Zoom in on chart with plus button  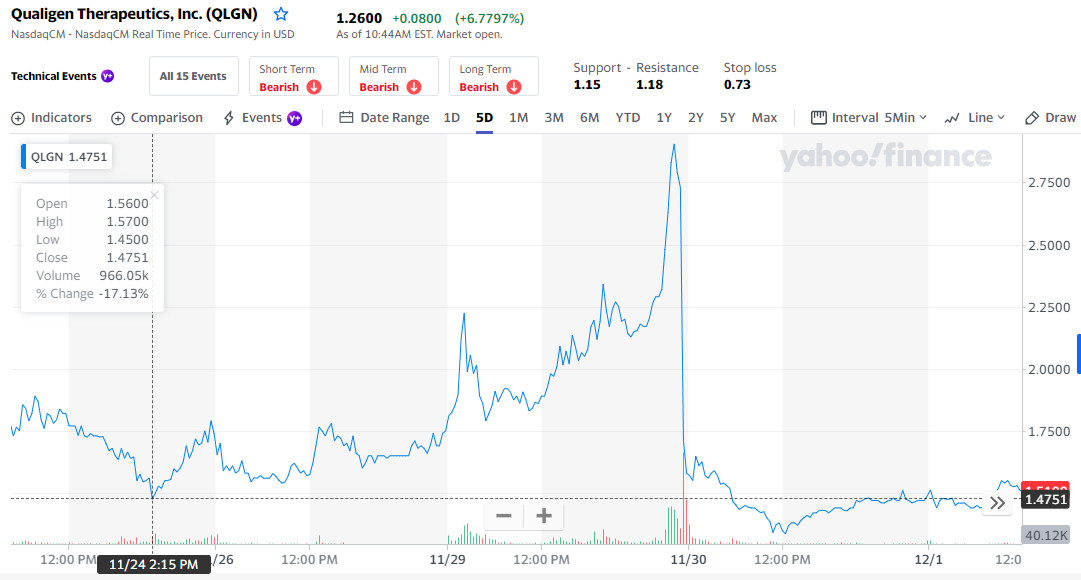click(x=544, y=516)
